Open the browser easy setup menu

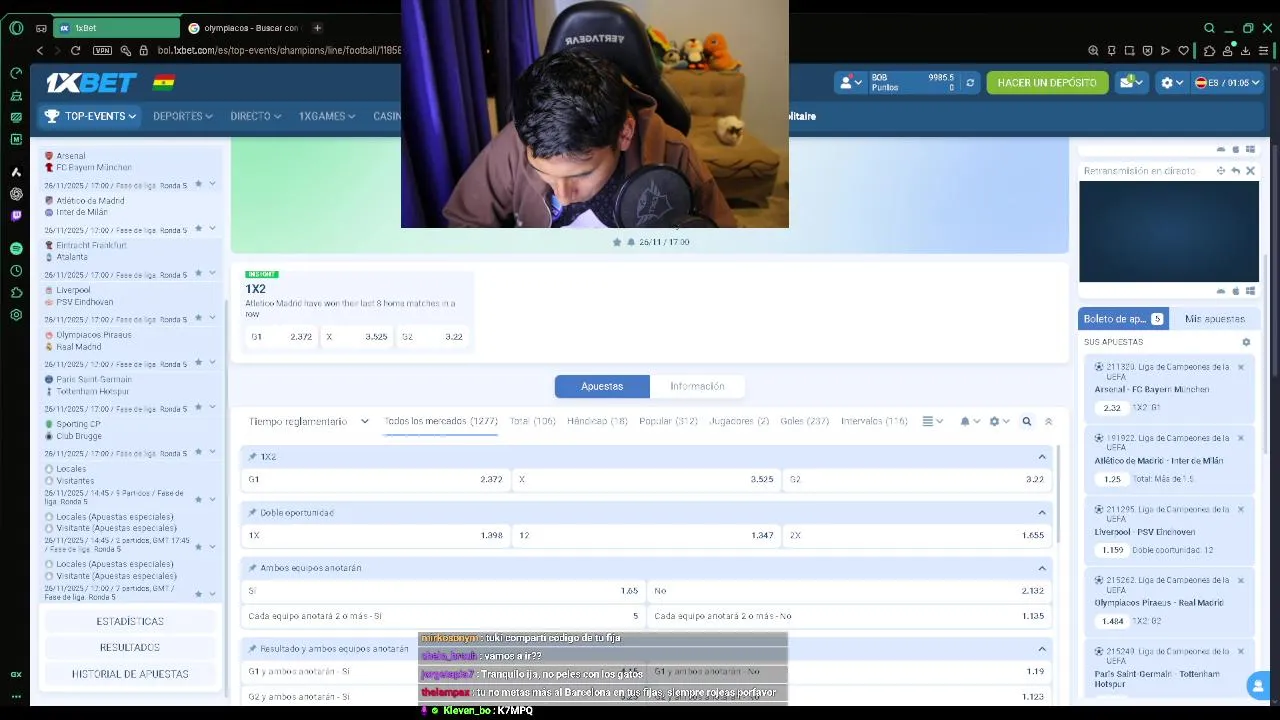point(1265,50)
